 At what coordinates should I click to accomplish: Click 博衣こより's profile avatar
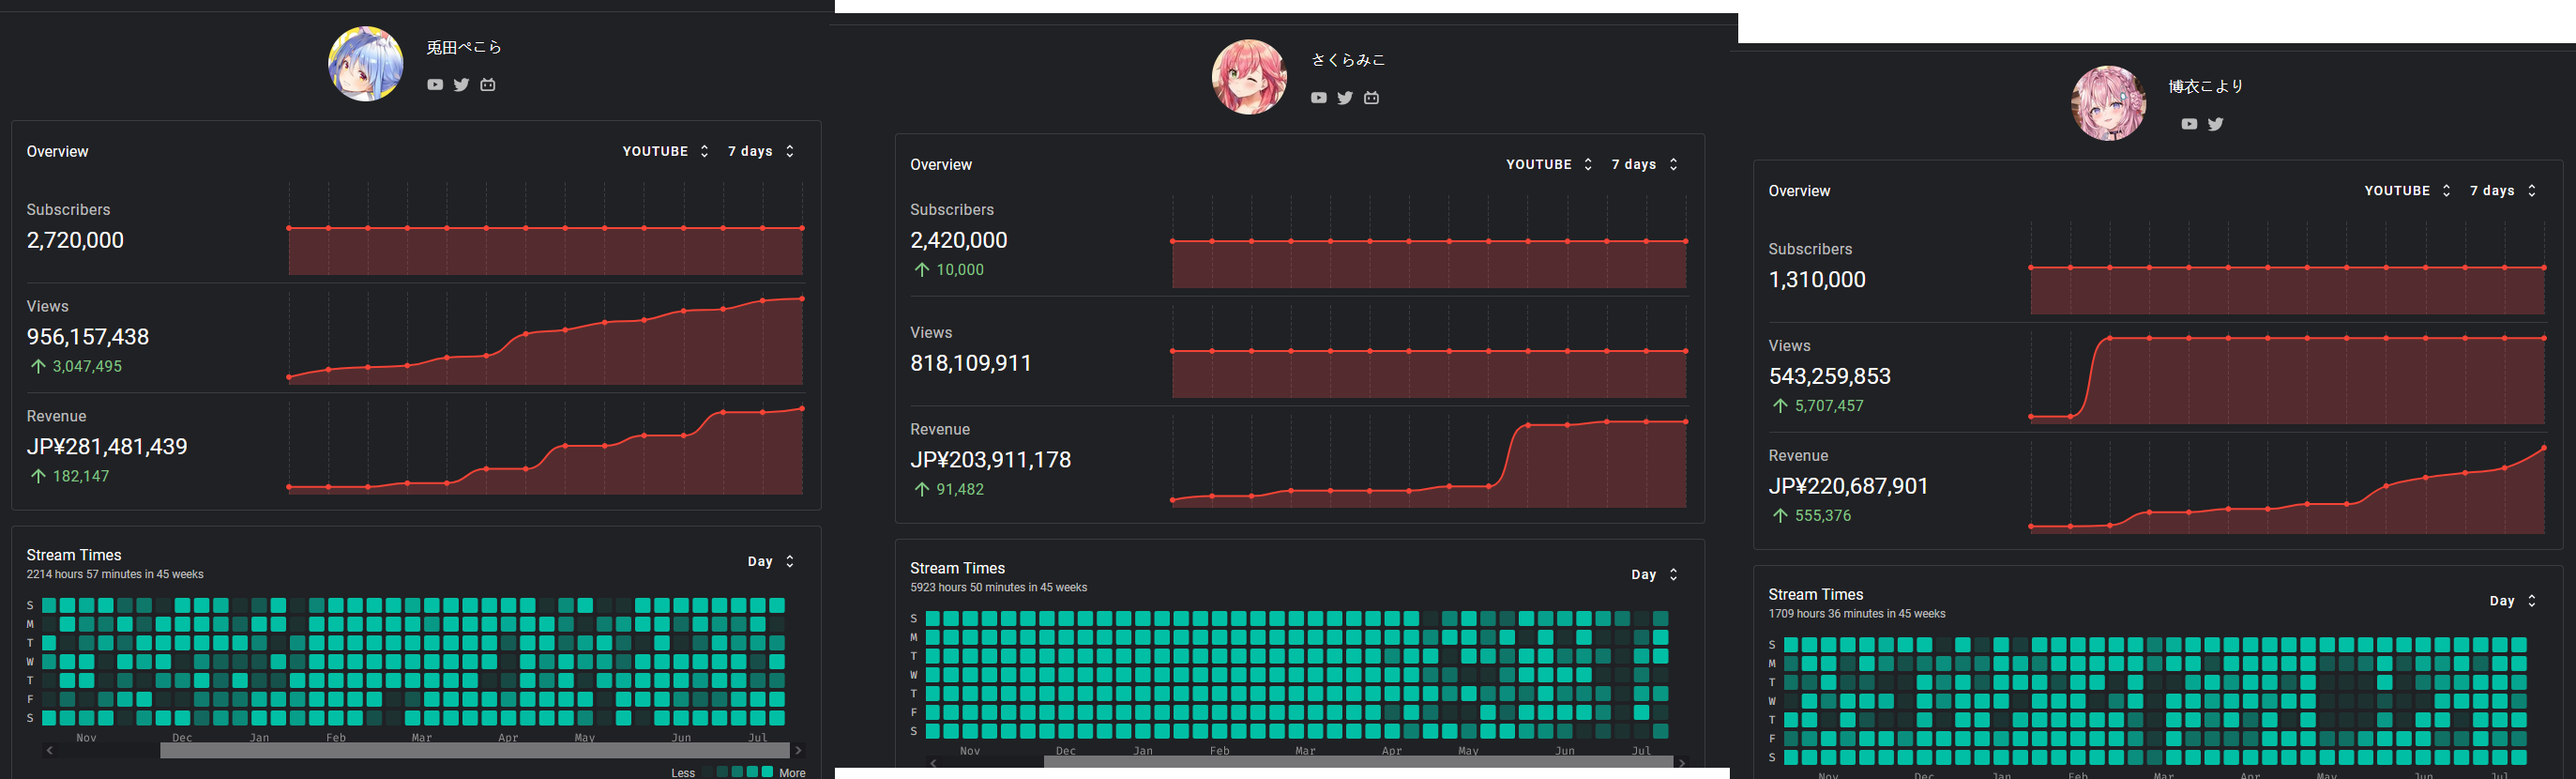tap(2108, 103)
